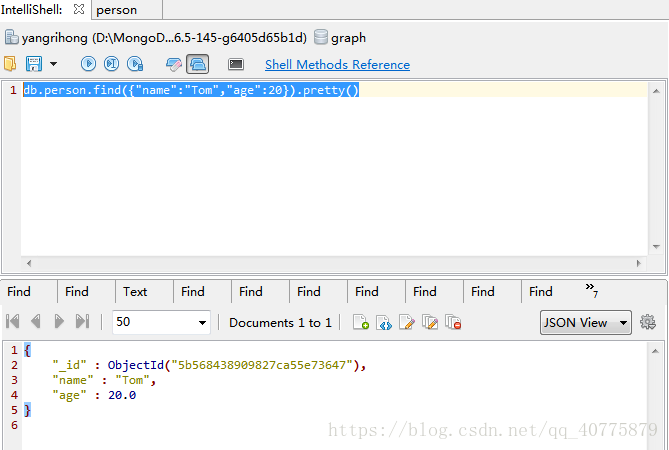This screenshot has width=669, height=450.
Task: Click line number 1 in the query editor
Action: (13, 90)
